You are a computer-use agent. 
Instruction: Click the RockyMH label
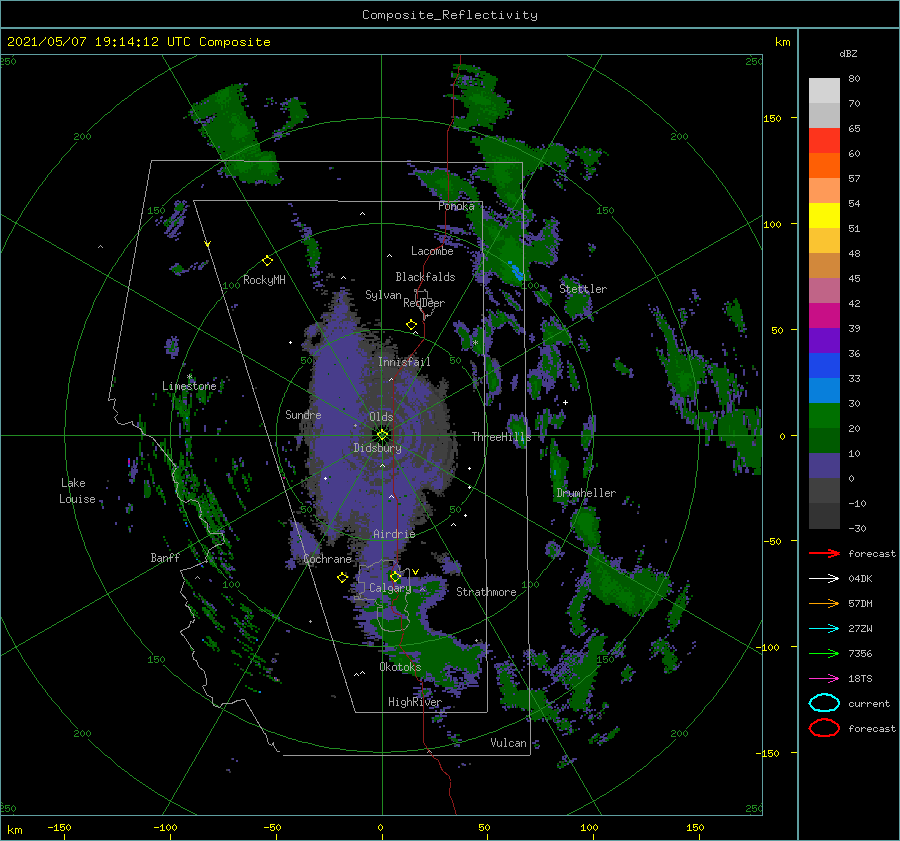coord(264,280)
